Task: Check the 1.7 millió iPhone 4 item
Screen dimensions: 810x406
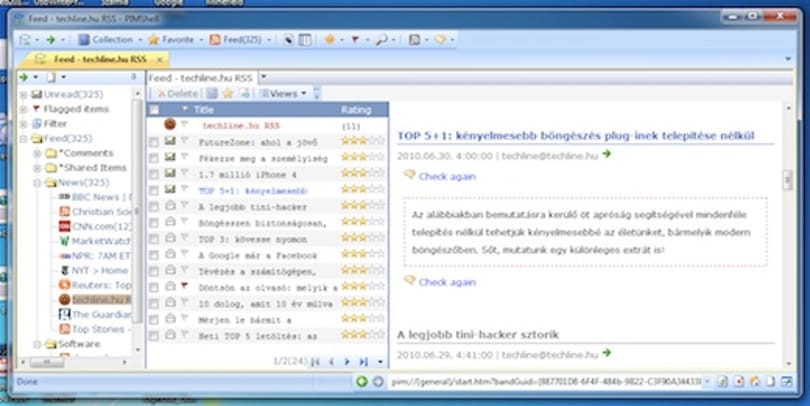Action: pyautogui.click(x=153, y=175)
